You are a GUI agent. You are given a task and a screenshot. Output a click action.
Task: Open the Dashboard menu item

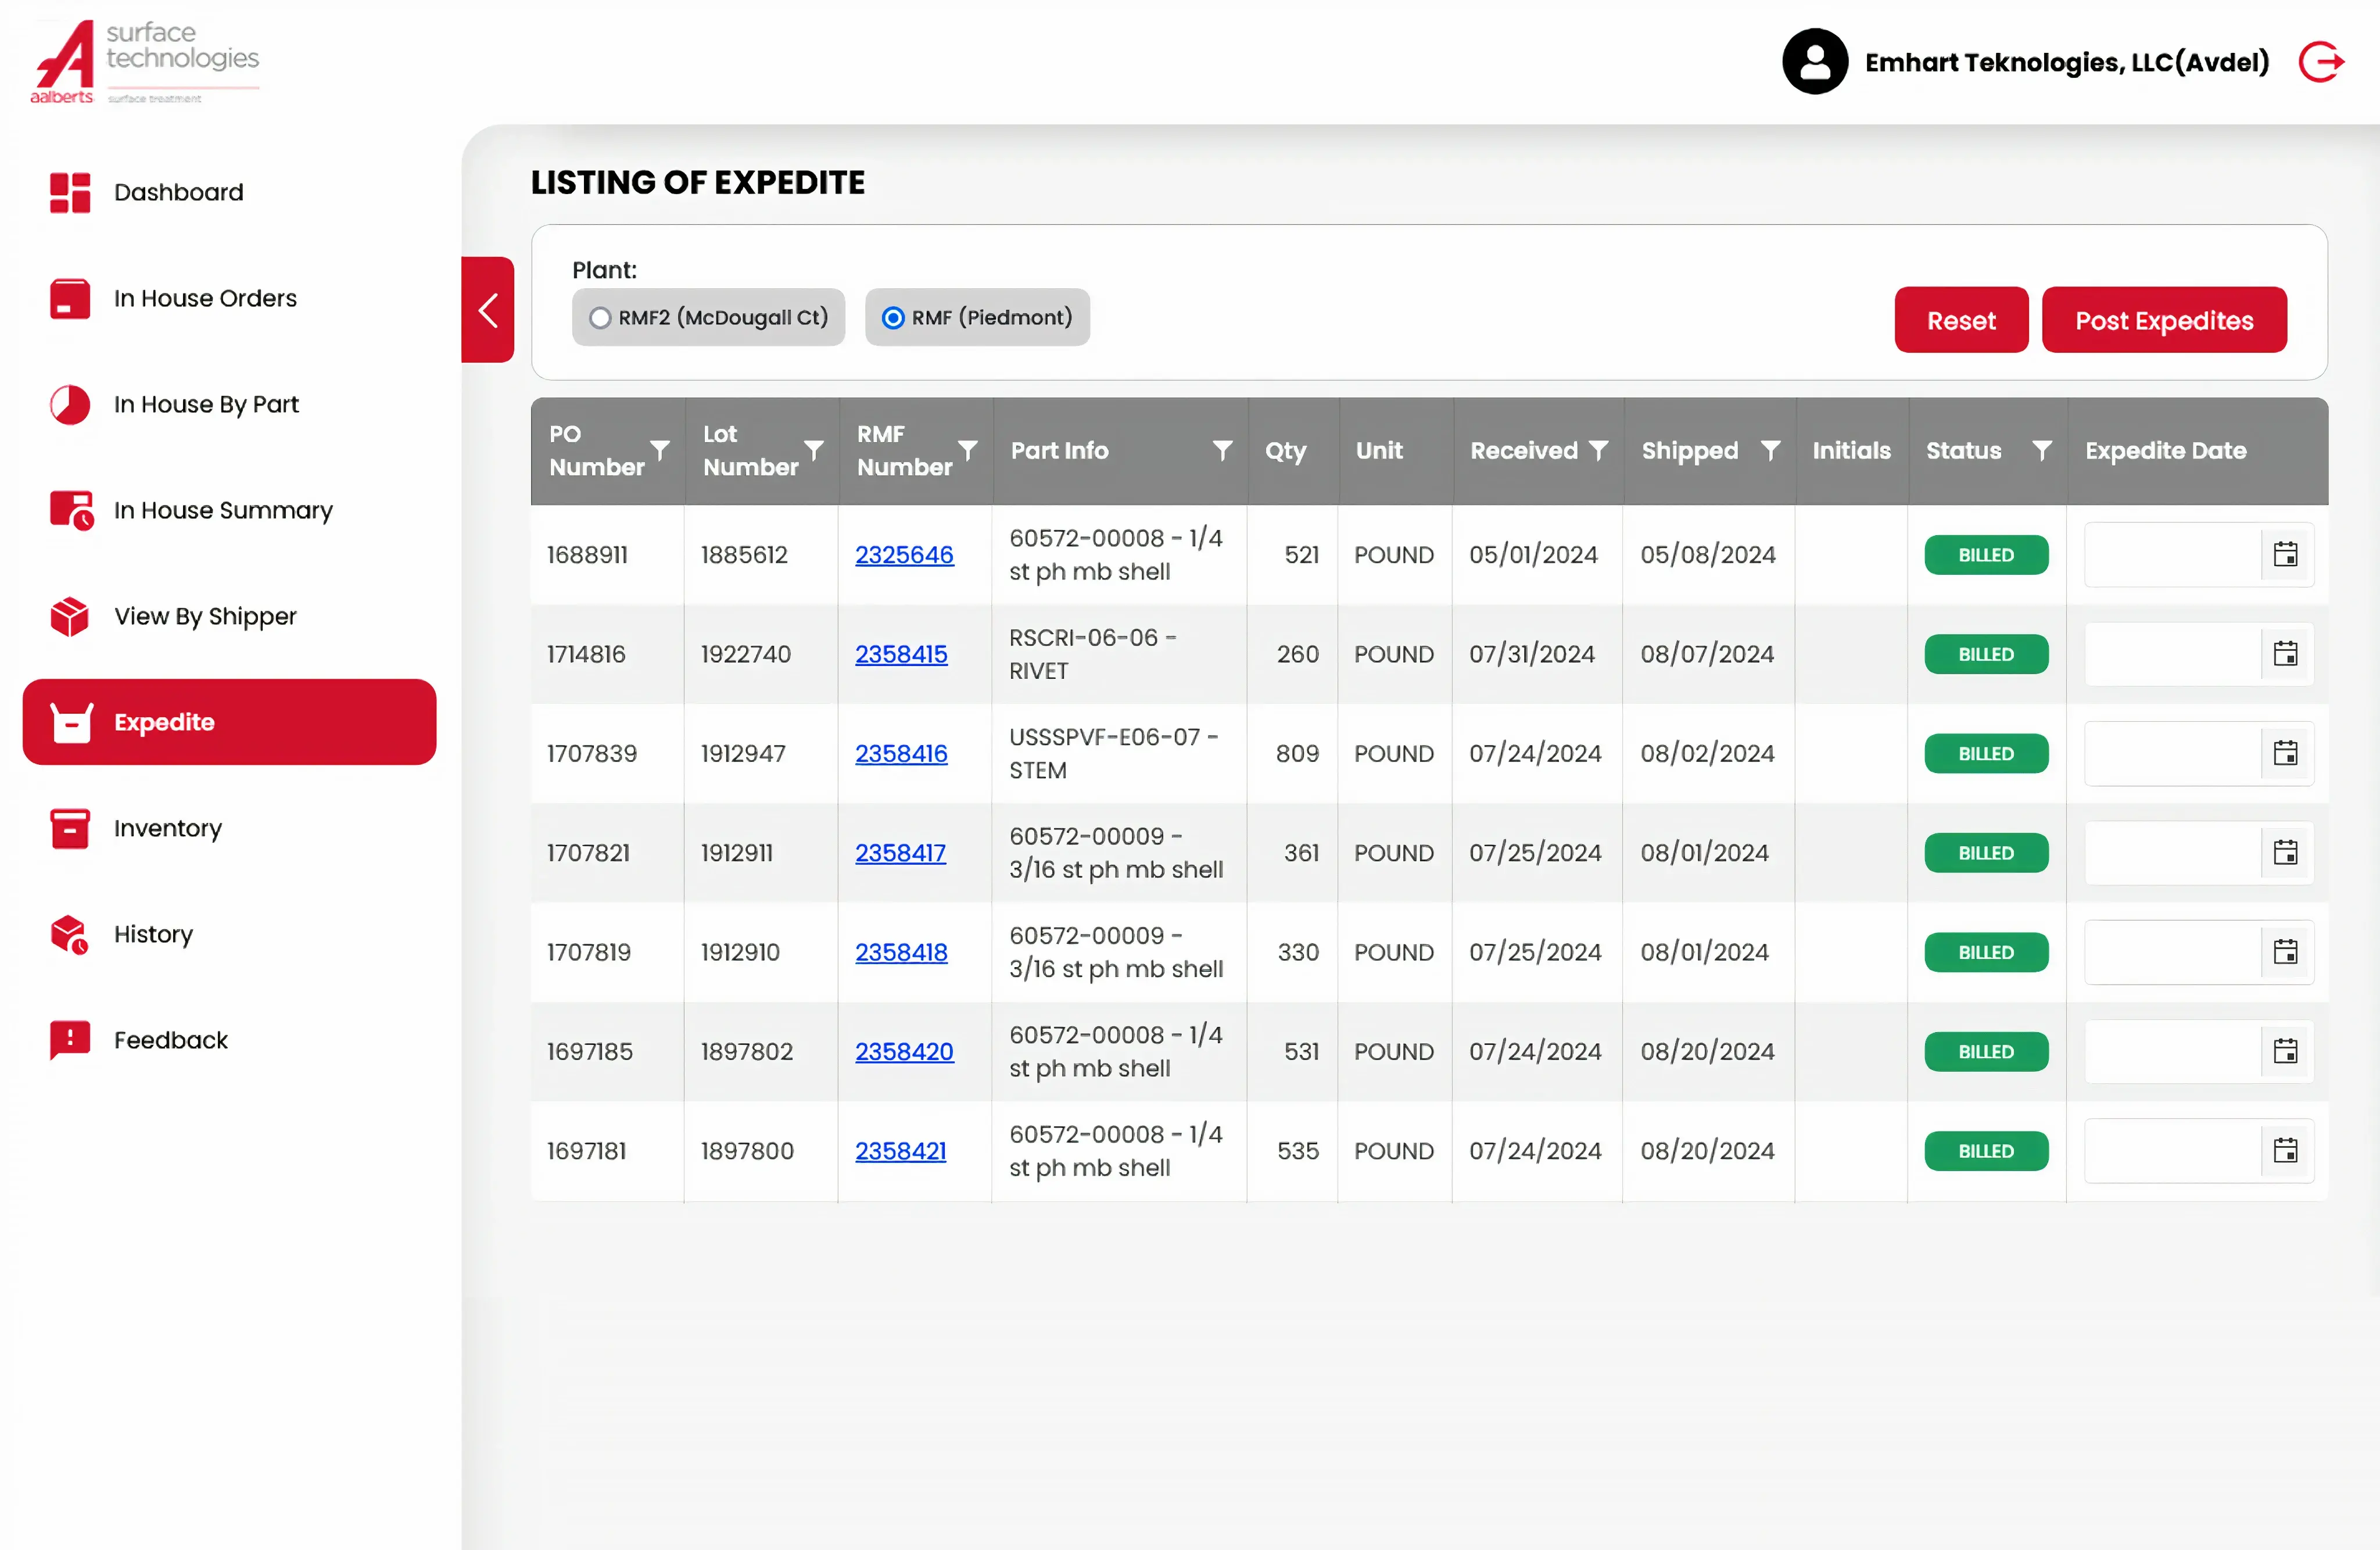[x=178, y=192]
